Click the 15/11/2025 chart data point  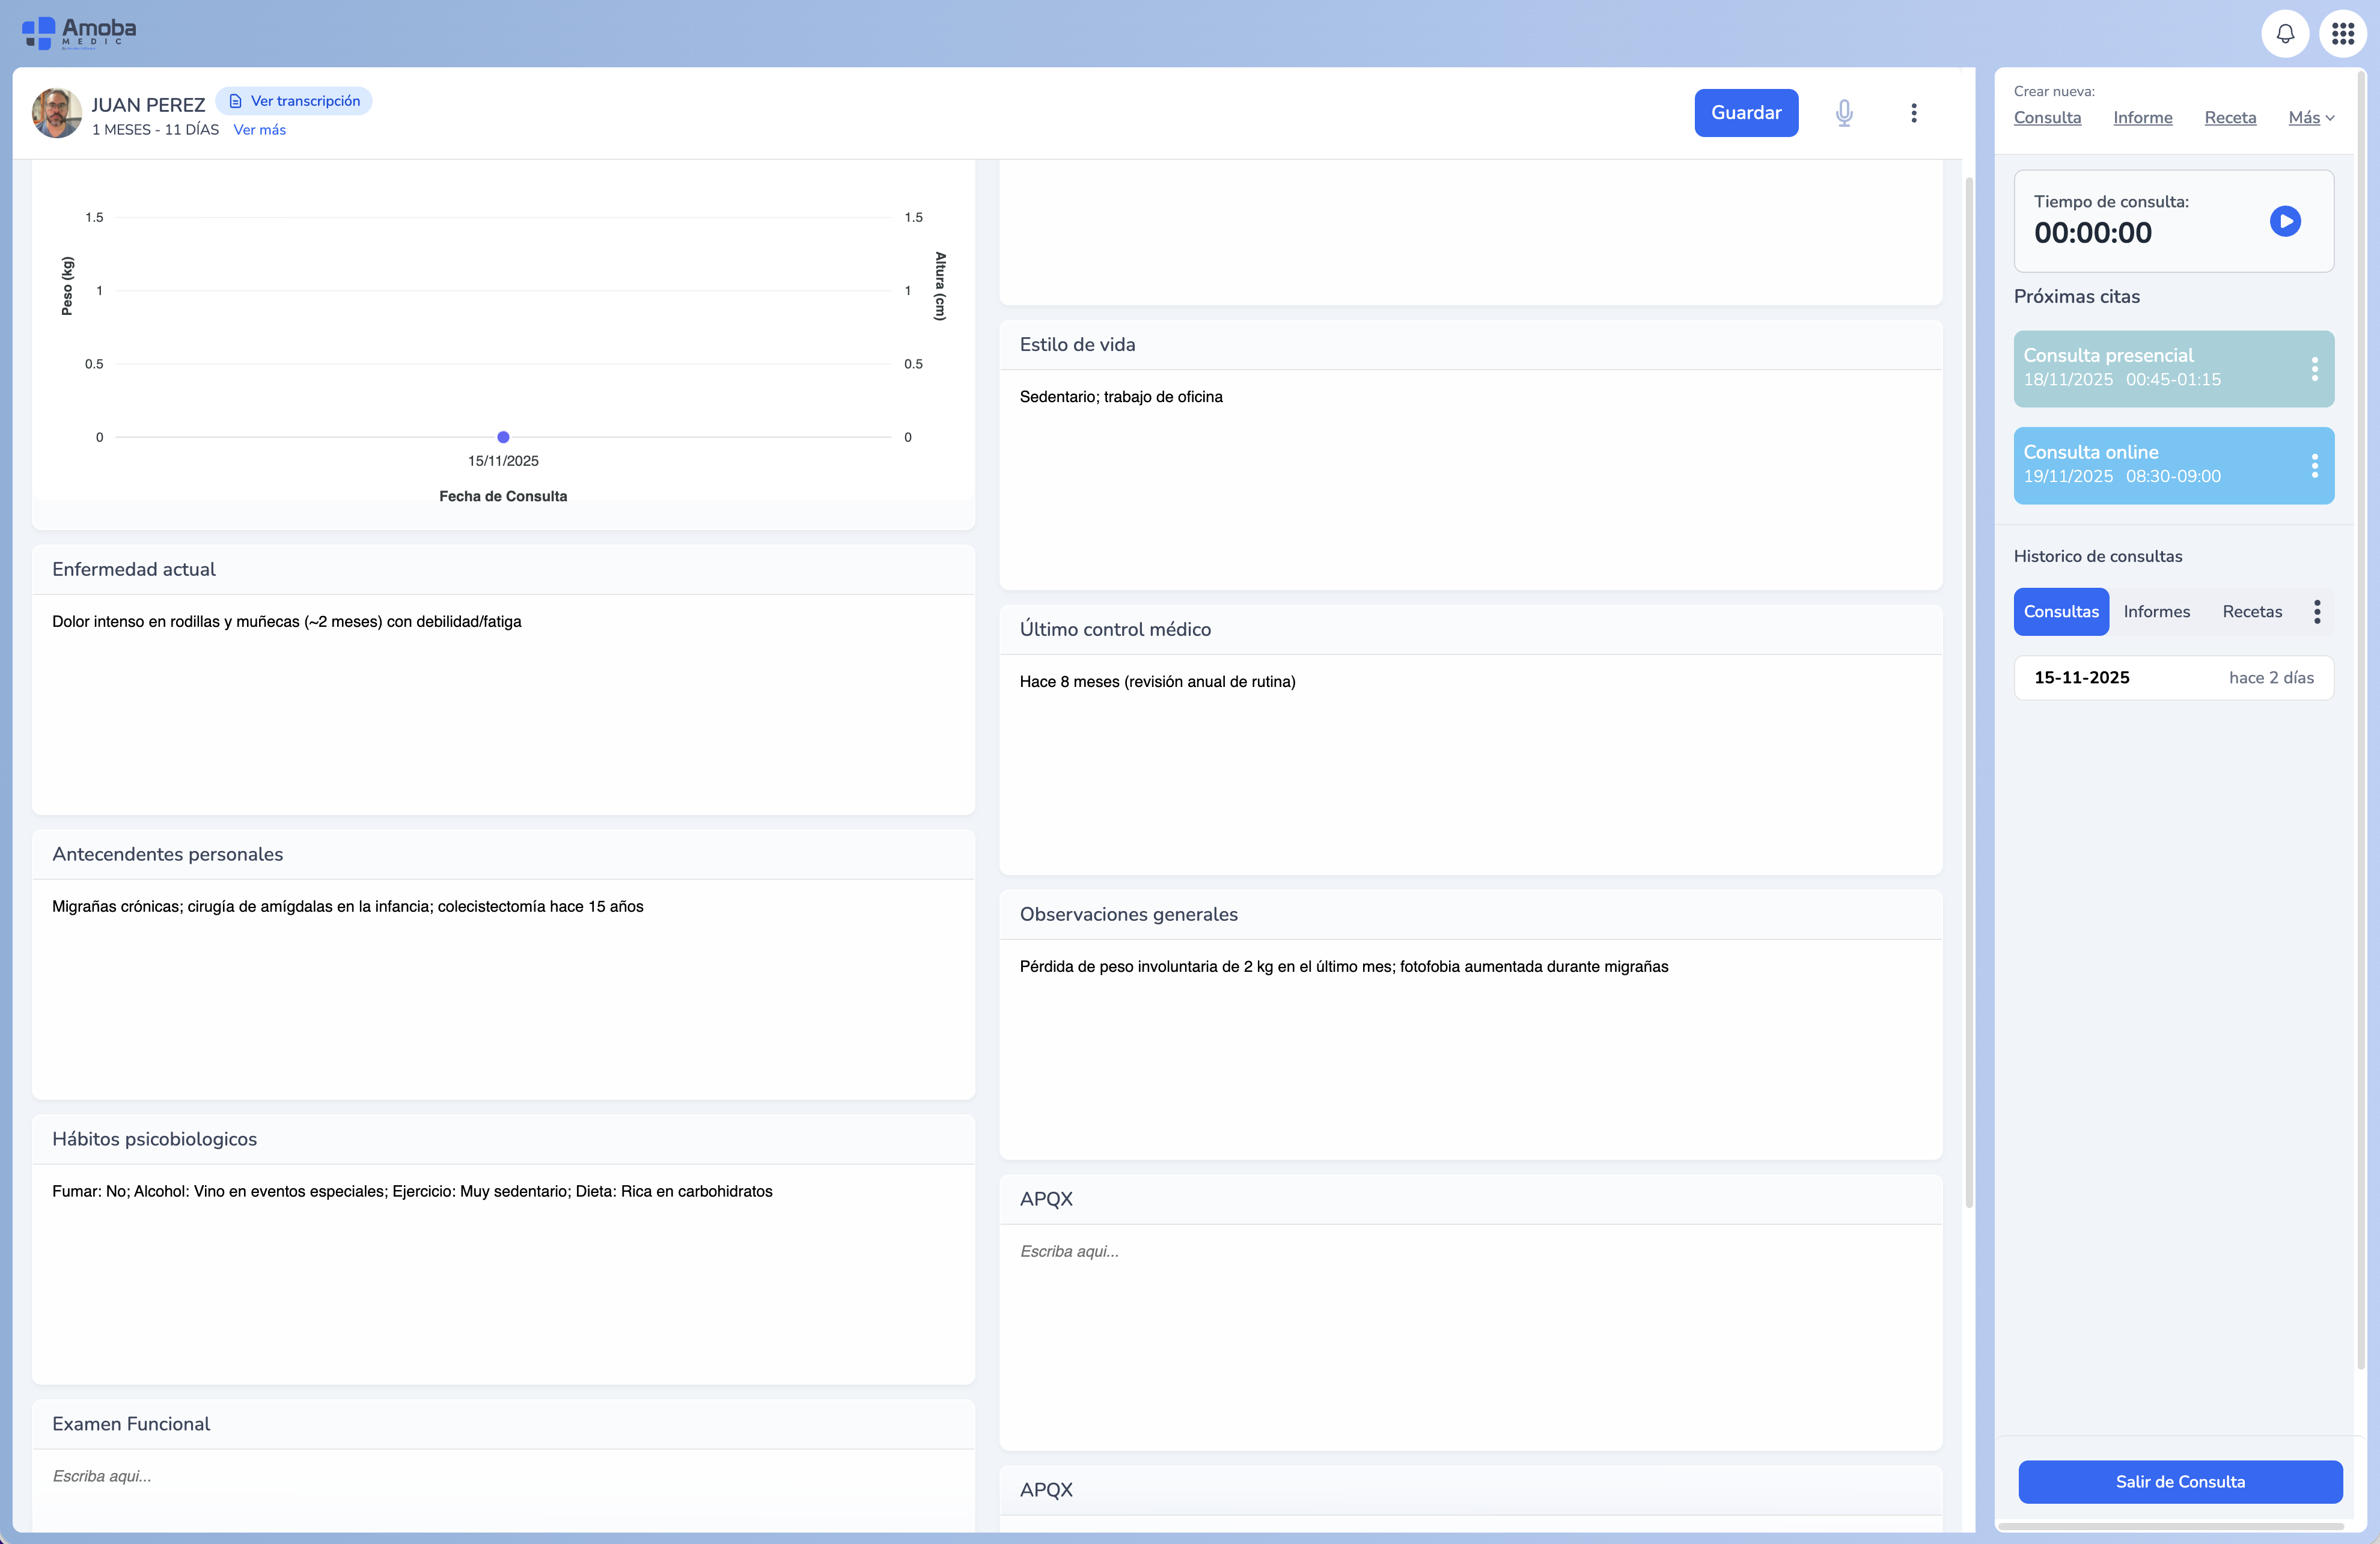503,437
